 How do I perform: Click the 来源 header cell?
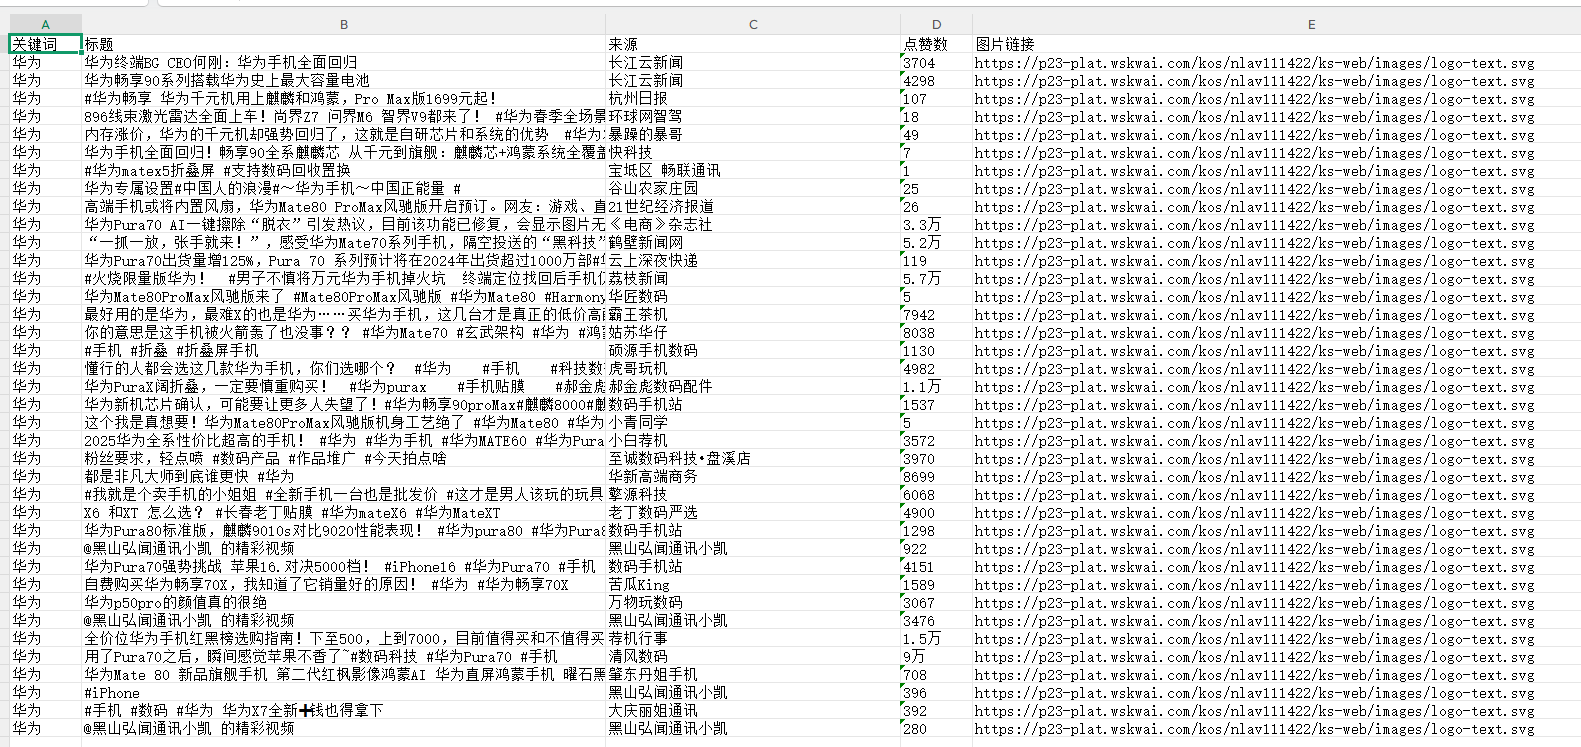tap(753, 44)
